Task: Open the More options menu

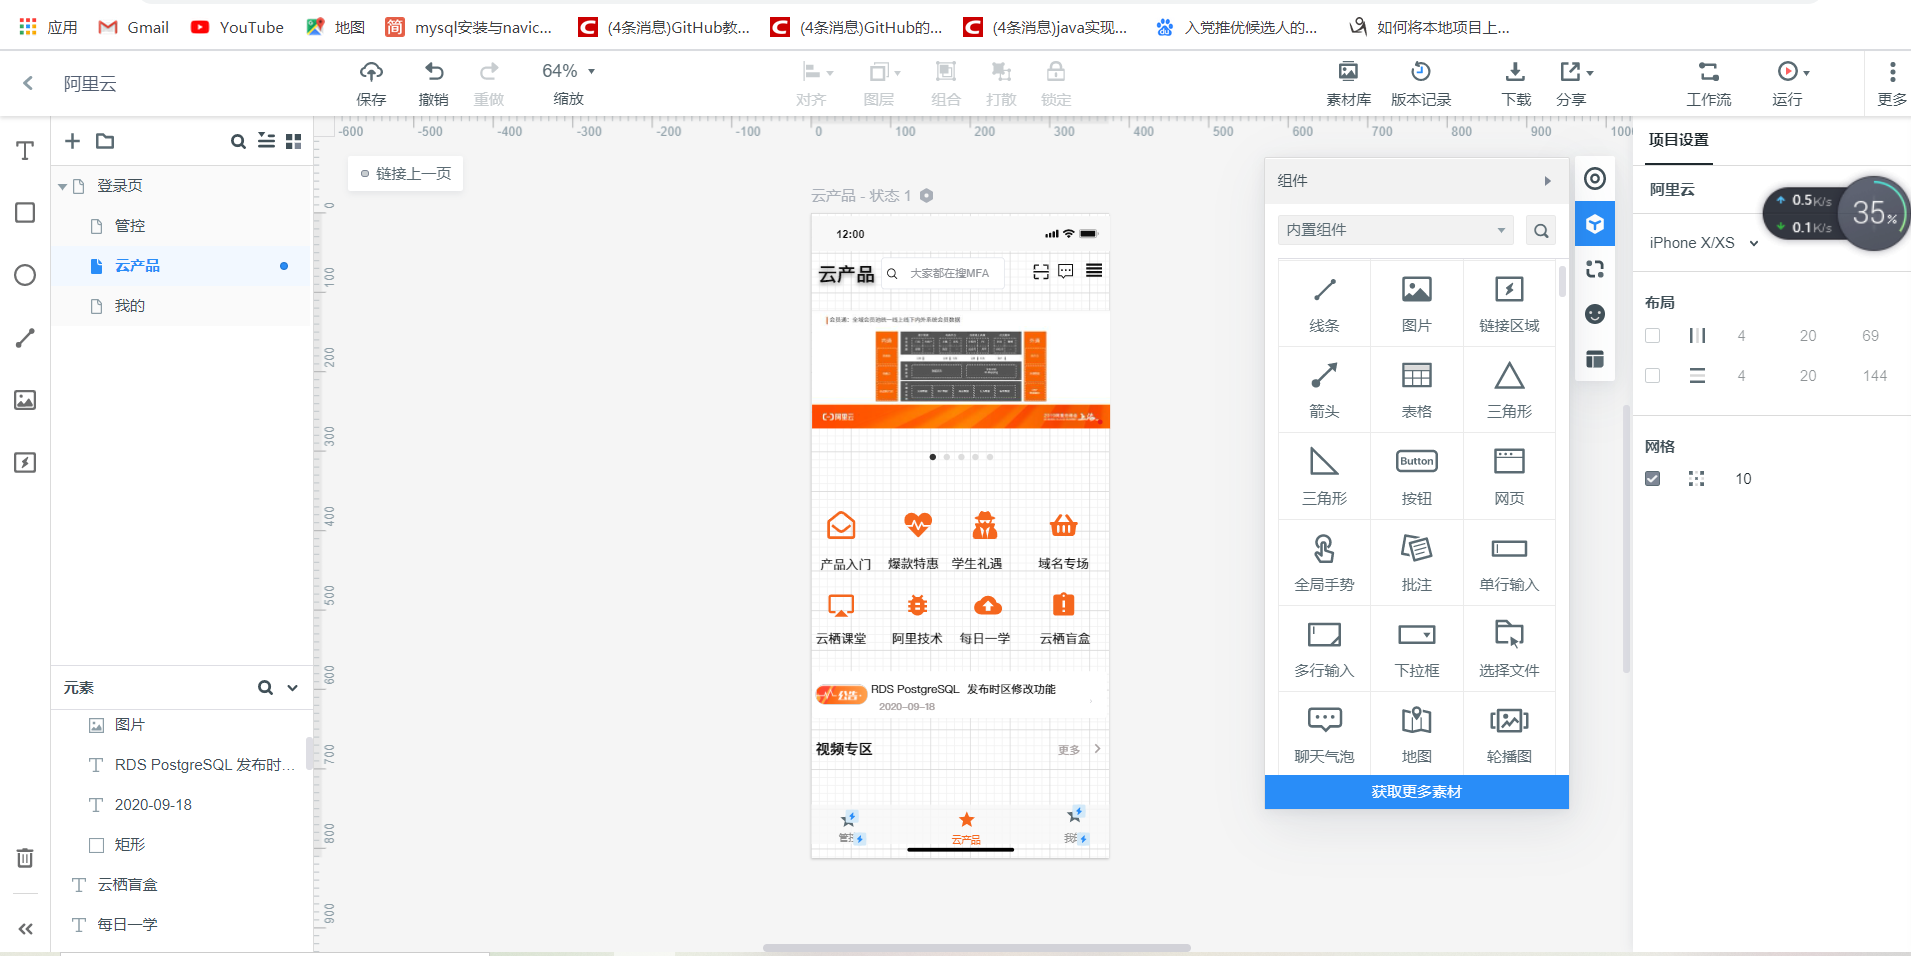Action: 1892,83
